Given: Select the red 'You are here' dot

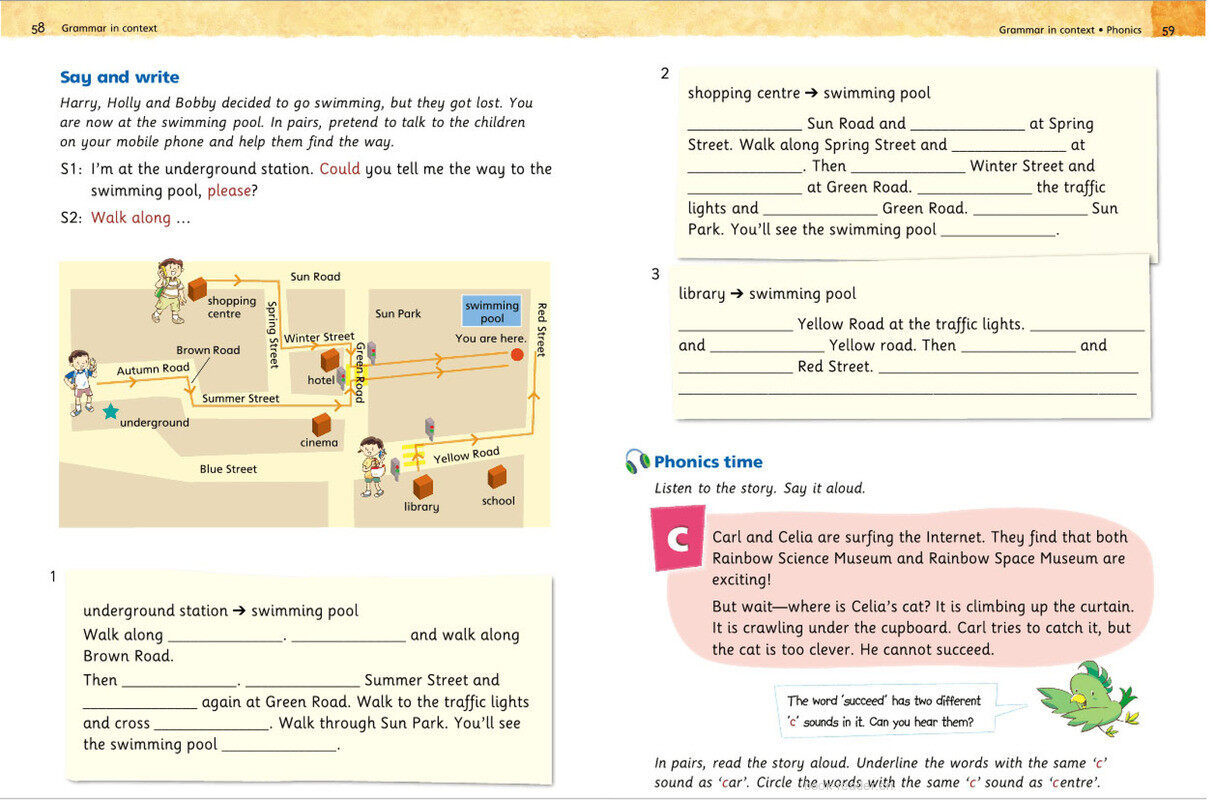Looking at the screenshot, I should point(517,354).
